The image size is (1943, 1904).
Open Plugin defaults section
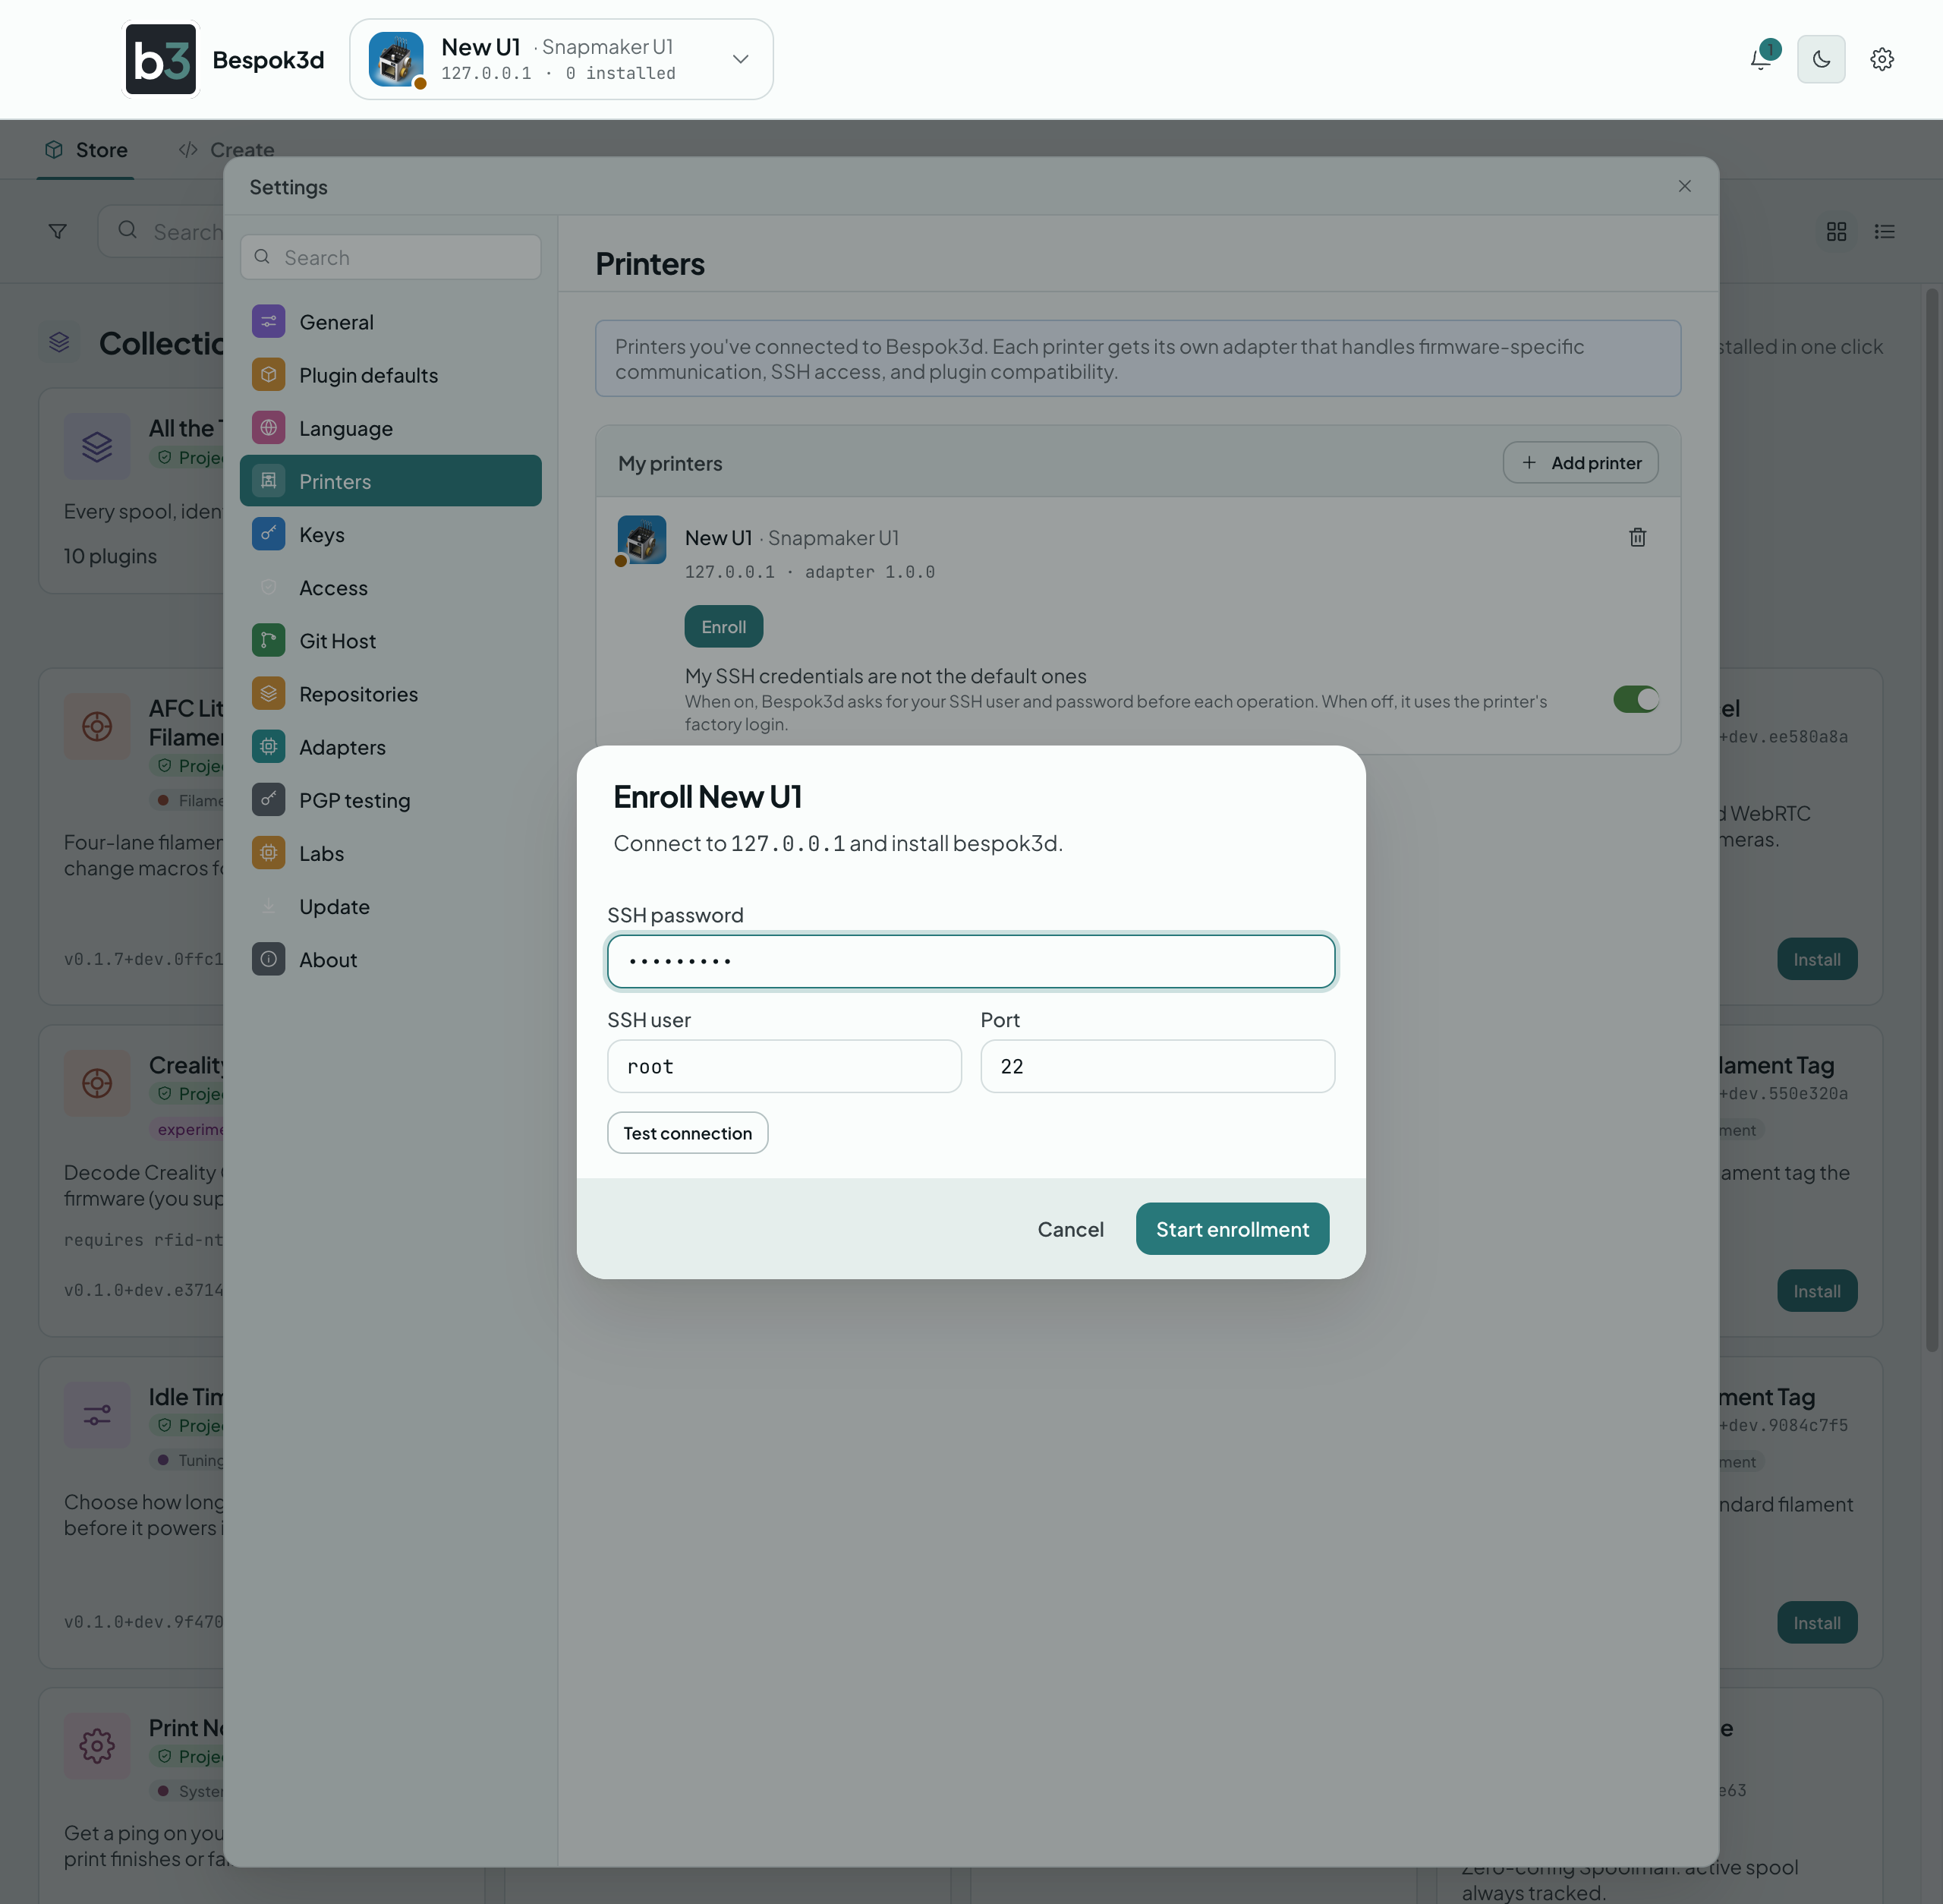pos(391,375)
